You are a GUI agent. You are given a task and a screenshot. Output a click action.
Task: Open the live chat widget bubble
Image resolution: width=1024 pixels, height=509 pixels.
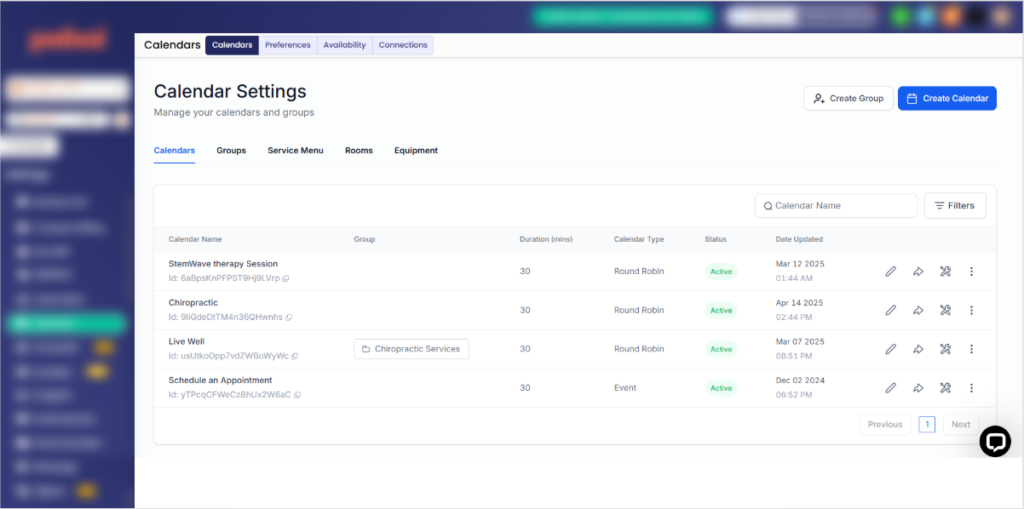pyautogui.click(x=995, y=442)
